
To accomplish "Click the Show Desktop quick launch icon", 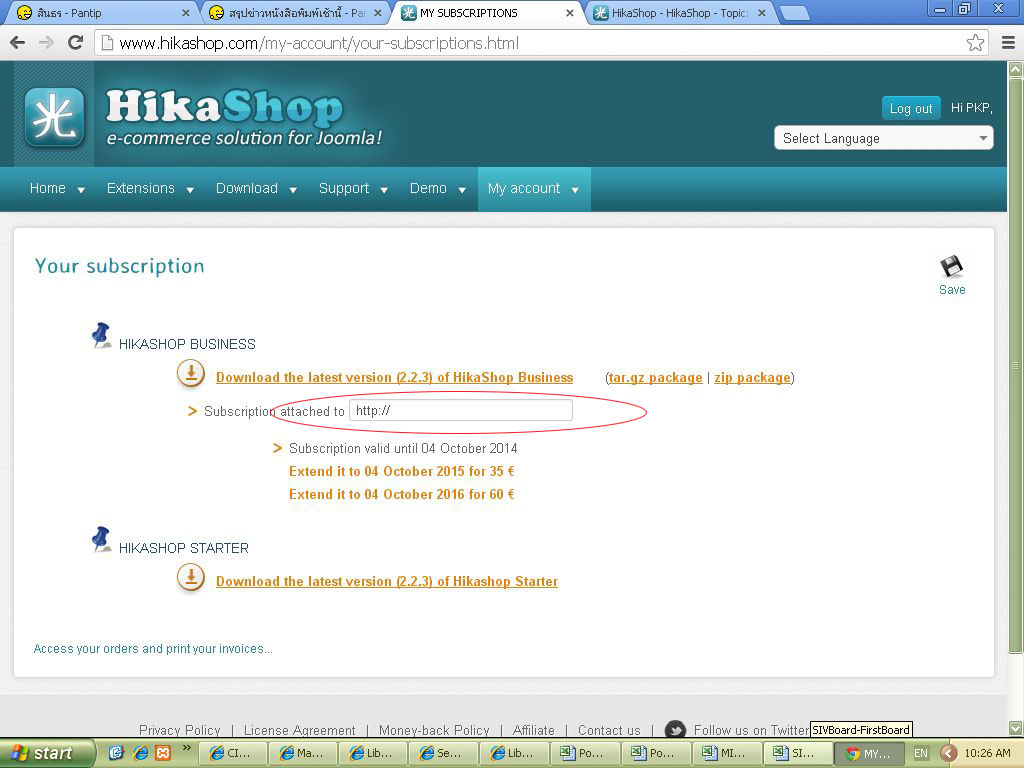I will (x=116, y=753).
